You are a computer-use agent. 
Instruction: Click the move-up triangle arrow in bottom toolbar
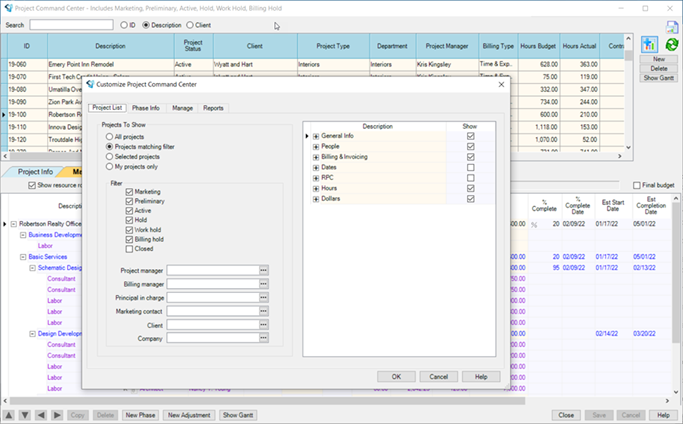click(10, 415)
